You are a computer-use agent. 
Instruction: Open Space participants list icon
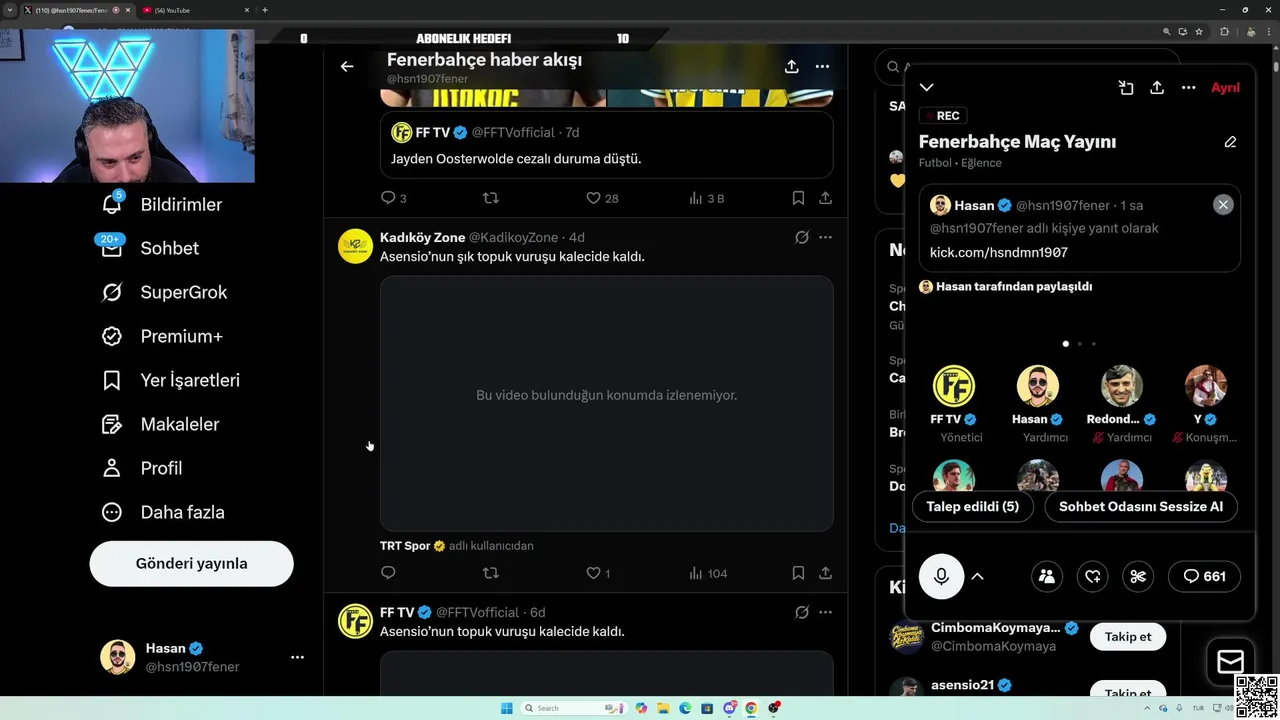coord(1047,576)
